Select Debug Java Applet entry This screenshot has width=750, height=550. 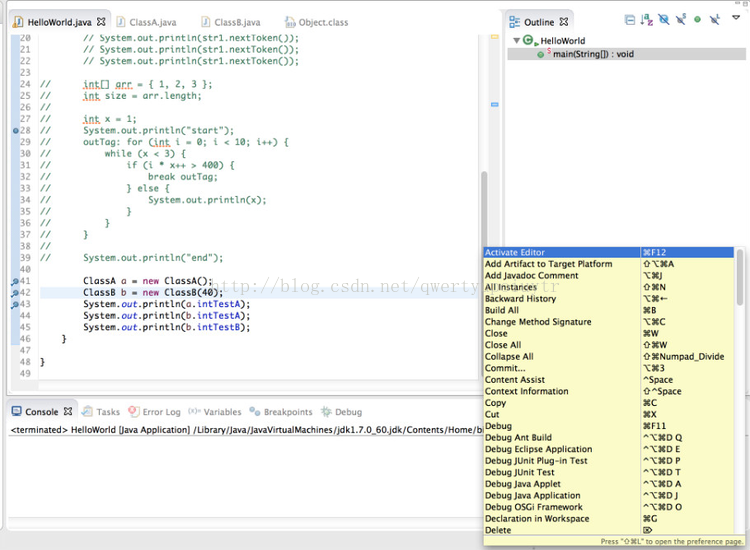coord(608,484)
